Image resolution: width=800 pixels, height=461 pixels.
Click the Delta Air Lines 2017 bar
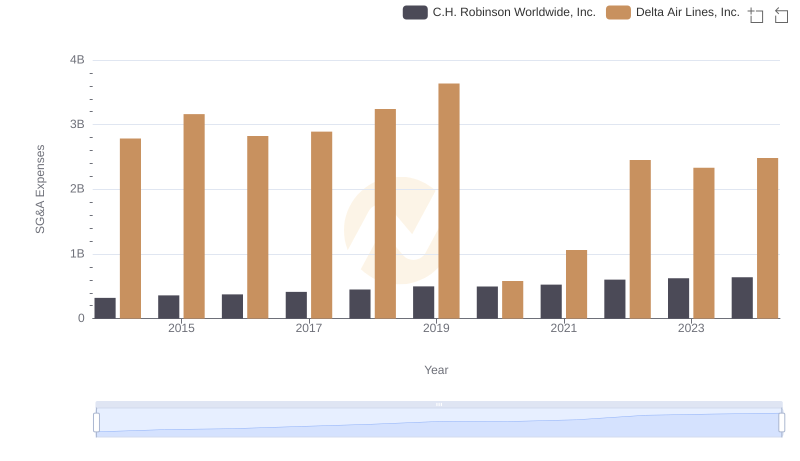[x=321, y=225]
